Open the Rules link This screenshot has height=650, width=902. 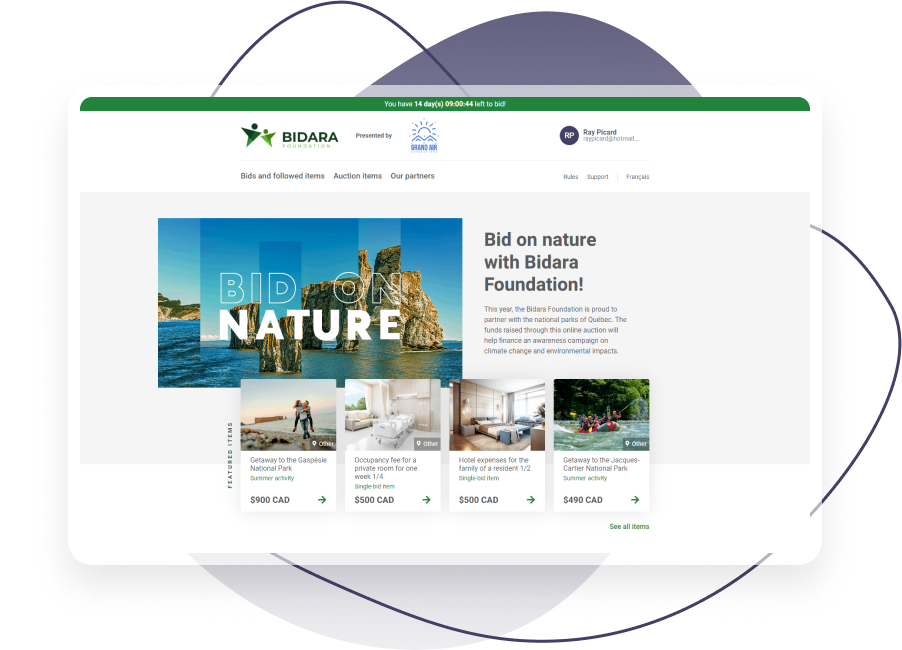tap(570, 177)
